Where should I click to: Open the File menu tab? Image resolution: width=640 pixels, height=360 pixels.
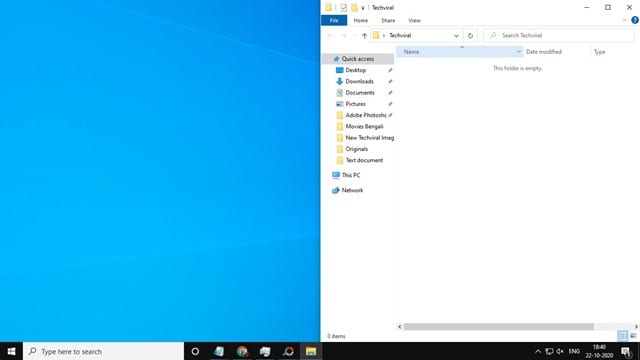click(x=334, y=20)
